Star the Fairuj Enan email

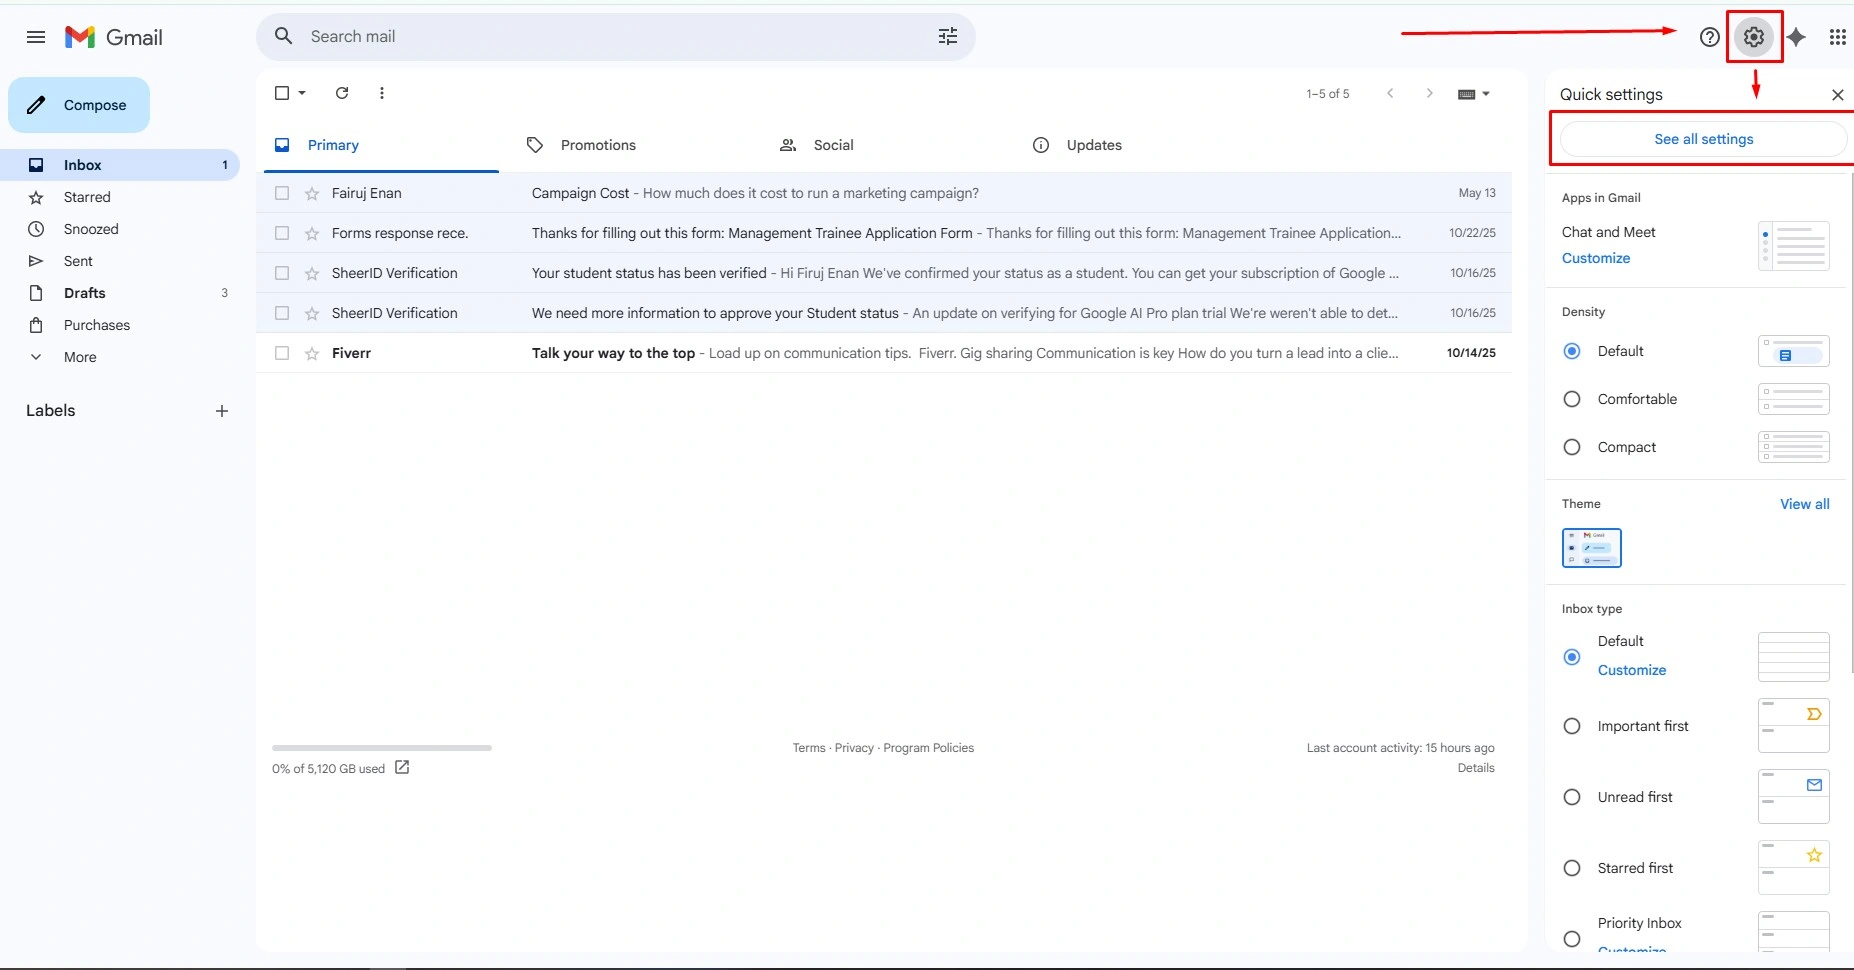pyautogui.click(x=312, y=193)
